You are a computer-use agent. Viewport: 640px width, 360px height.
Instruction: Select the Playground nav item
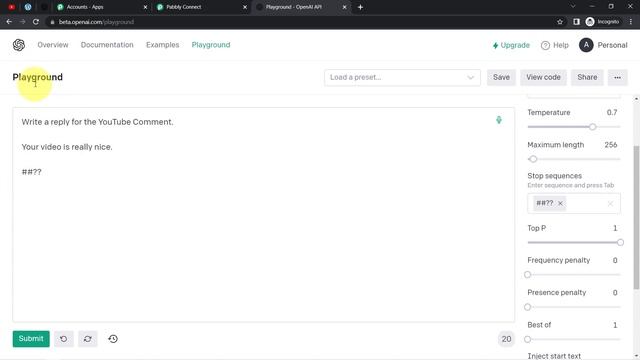pos(211,45)
